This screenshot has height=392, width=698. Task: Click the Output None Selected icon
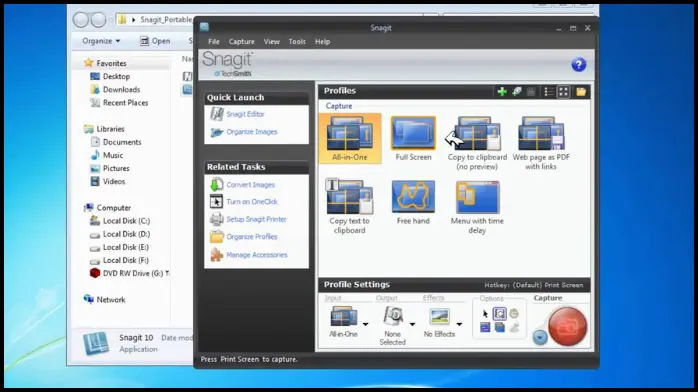click(x=393, y=316)
